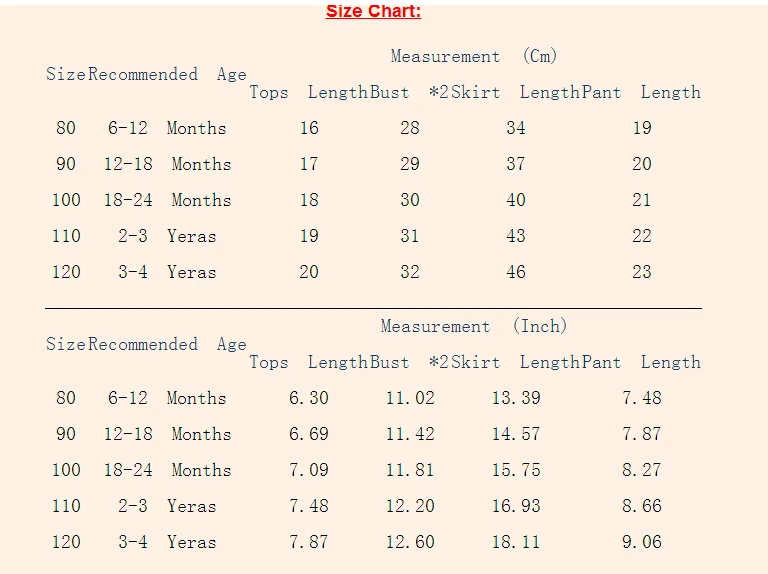Click 6-12 Months in the Cm table

tap(167, 128)
